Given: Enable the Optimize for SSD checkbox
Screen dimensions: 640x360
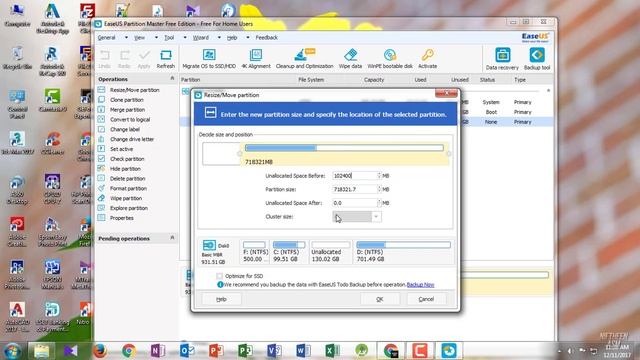Looking at the screenshot, I should [x=220, y=276].
